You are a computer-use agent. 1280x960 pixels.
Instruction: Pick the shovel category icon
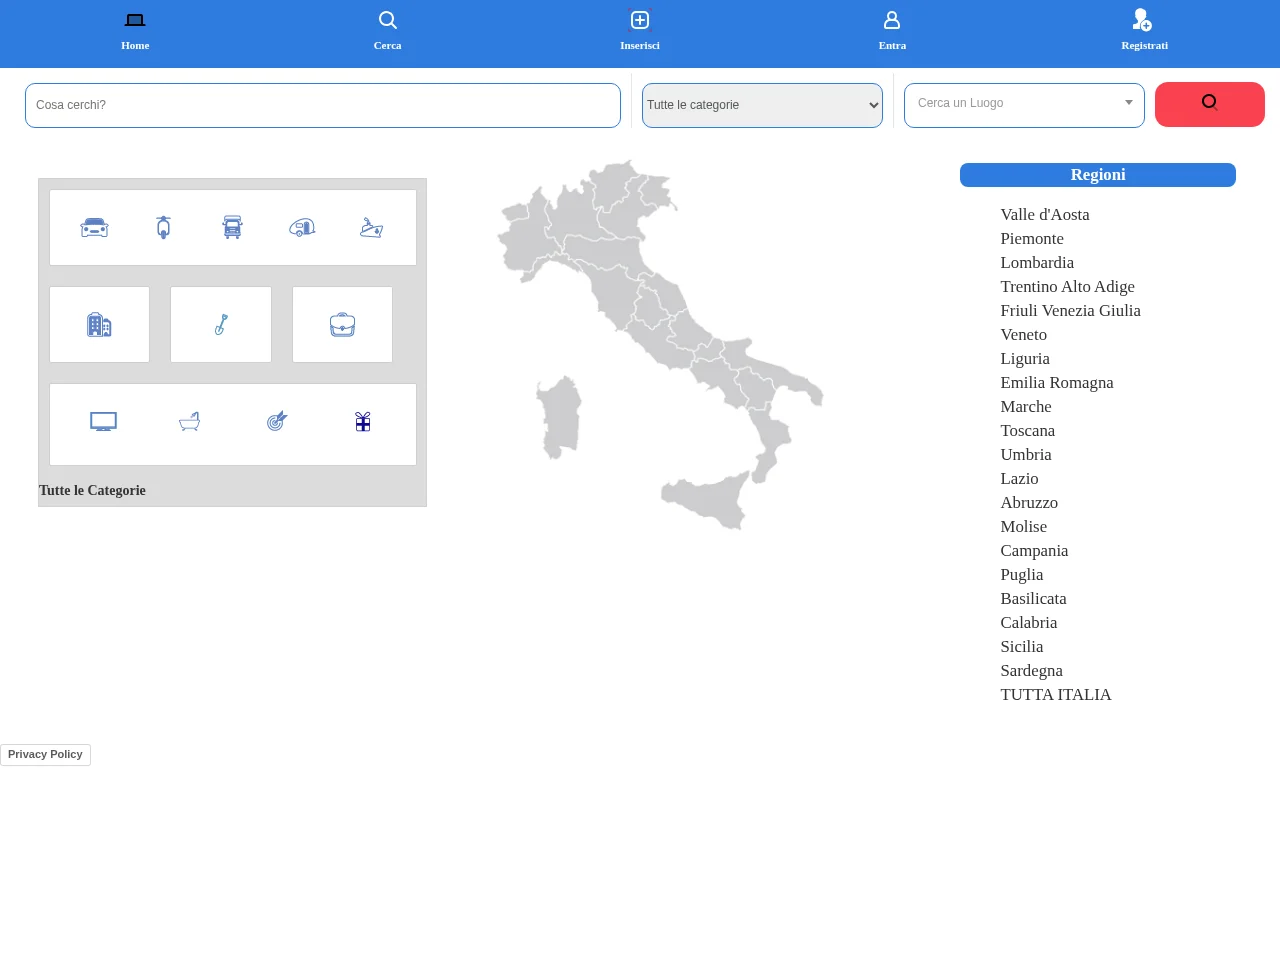pyautogui.click(x=221, y=324)
